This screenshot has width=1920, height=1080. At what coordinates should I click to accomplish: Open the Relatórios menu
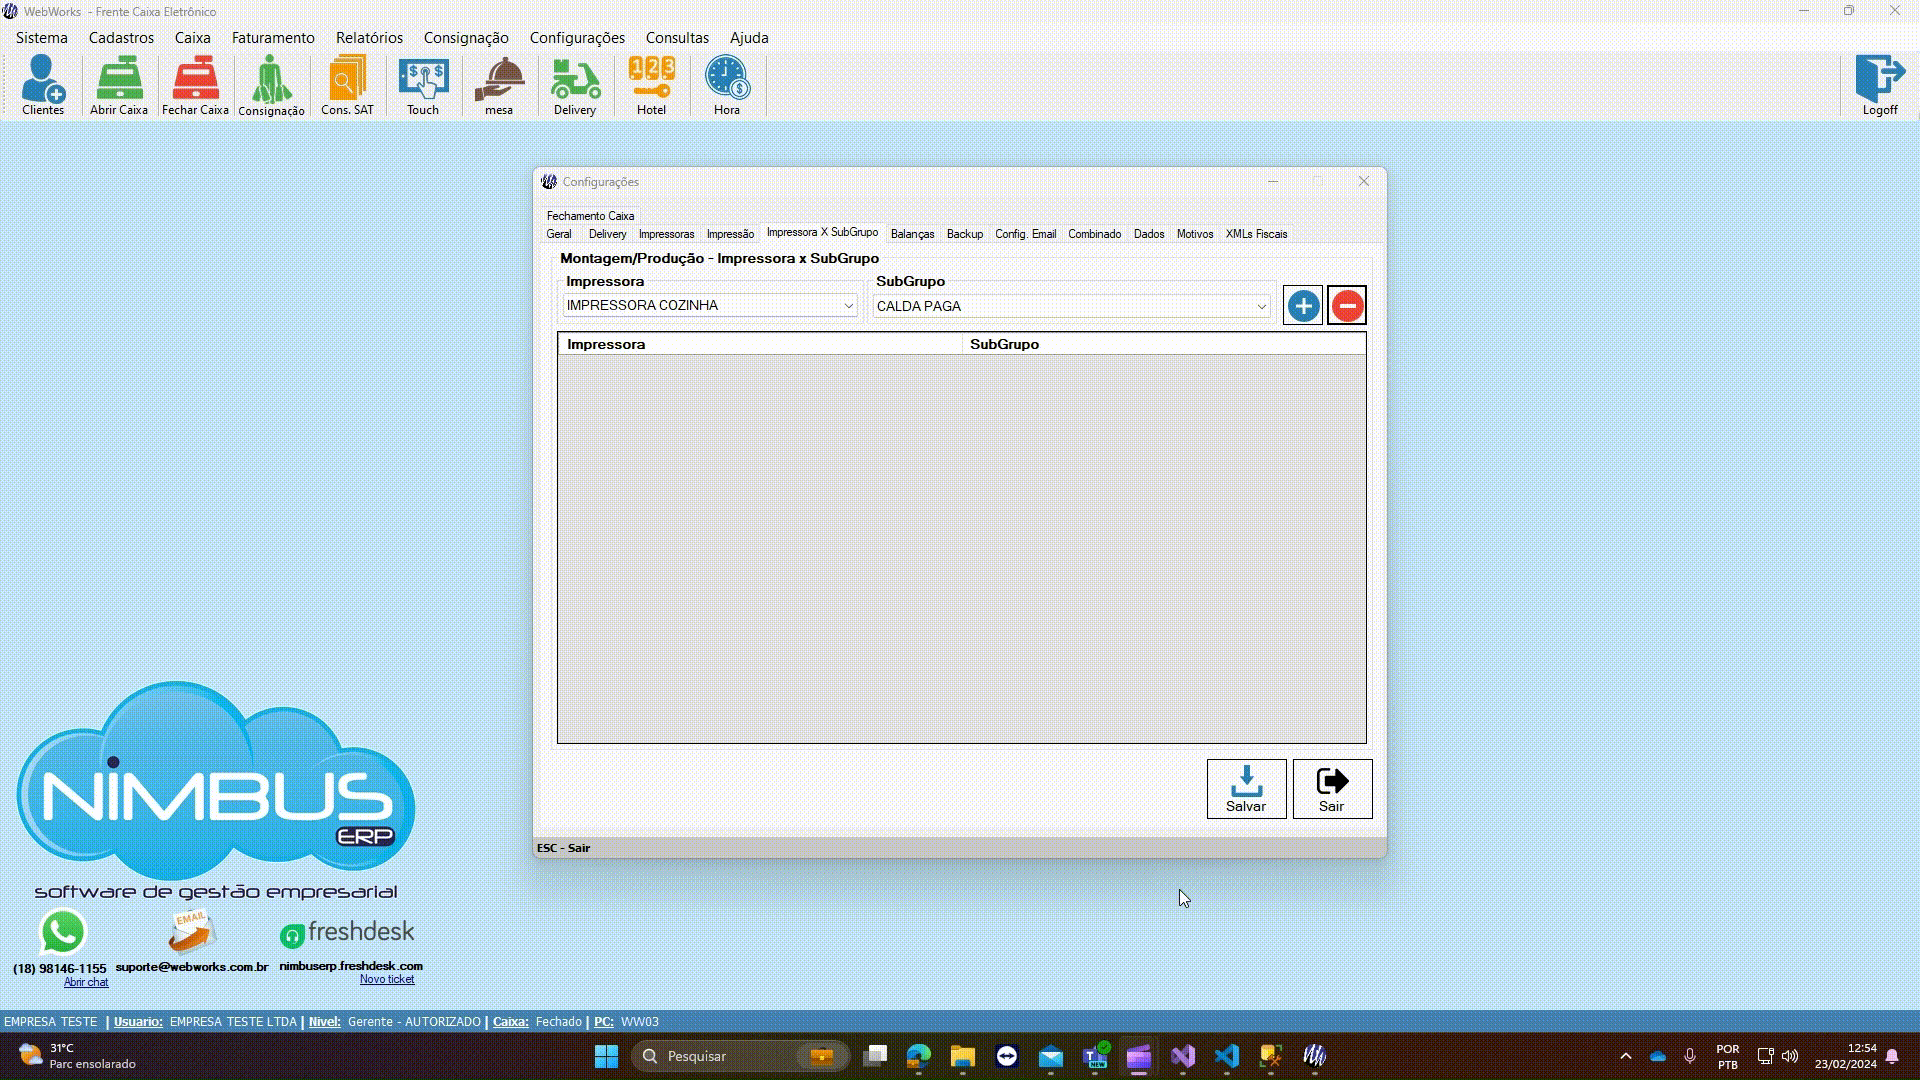click(369, 38)
